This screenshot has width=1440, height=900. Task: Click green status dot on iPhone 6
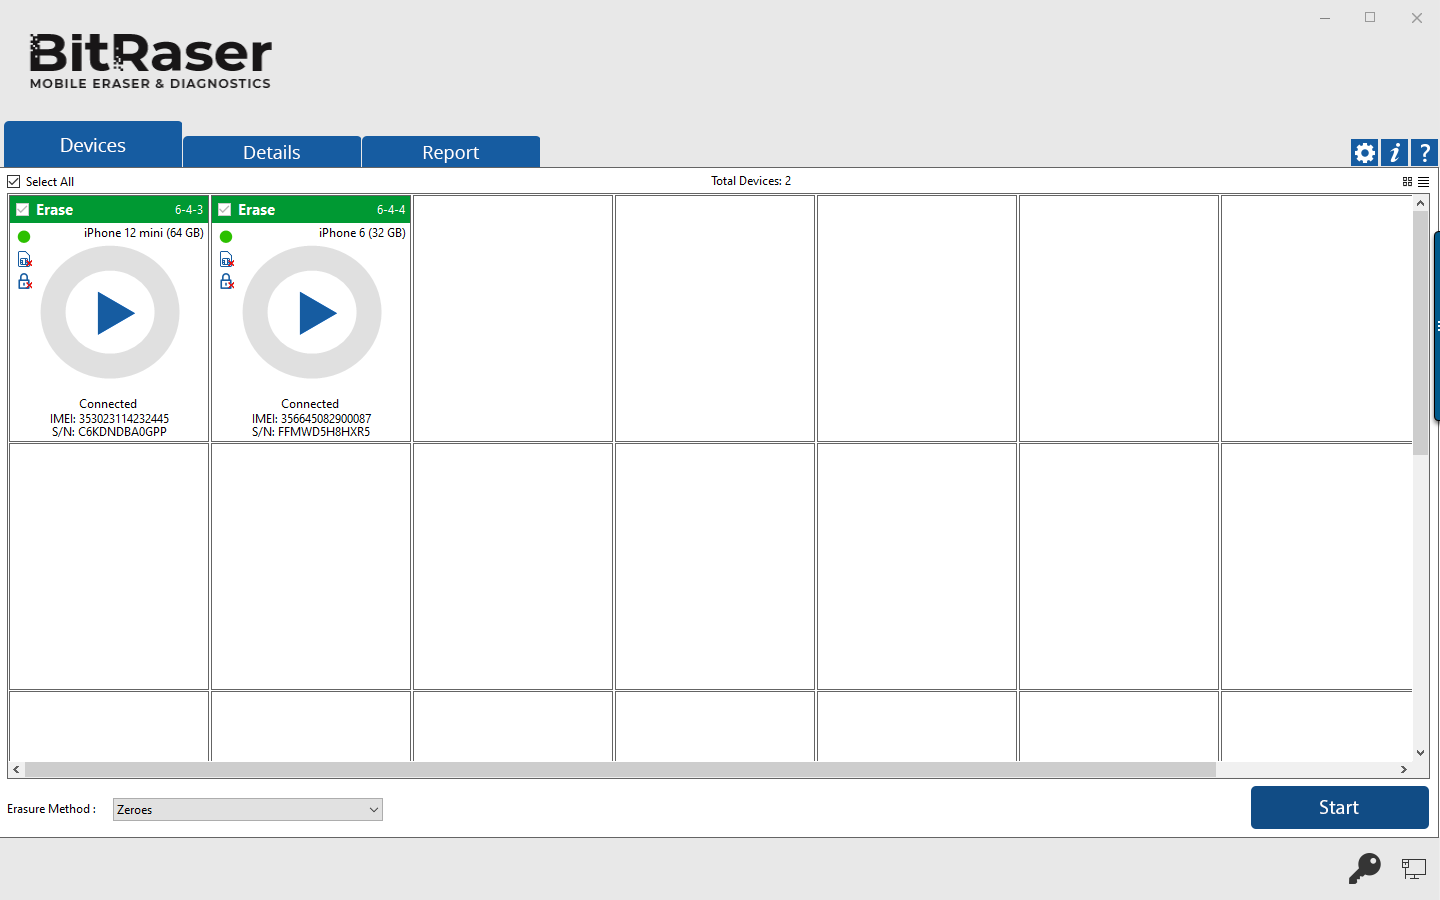[x=226, y=237]
